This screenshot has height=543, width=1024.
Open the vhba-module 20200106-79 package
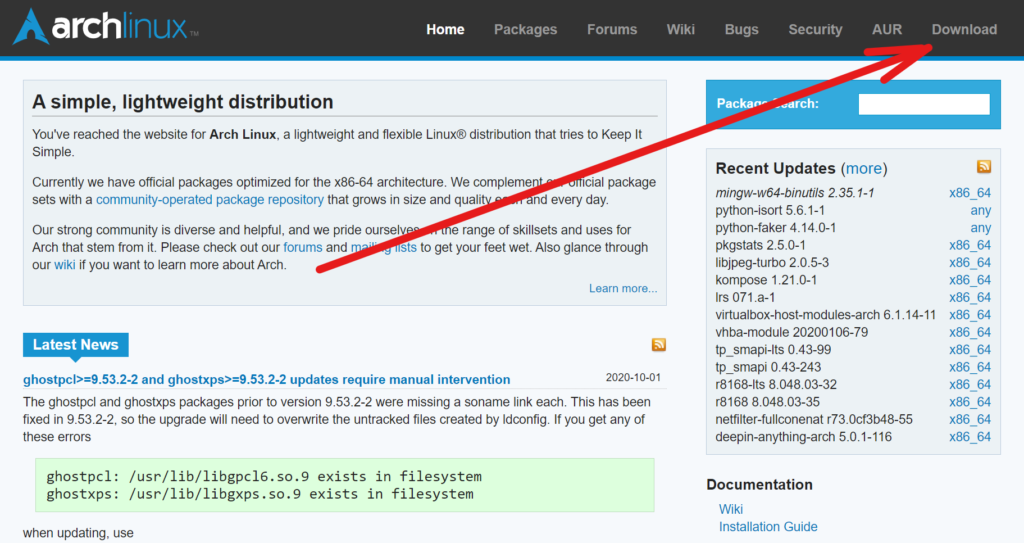pos(792,332)
